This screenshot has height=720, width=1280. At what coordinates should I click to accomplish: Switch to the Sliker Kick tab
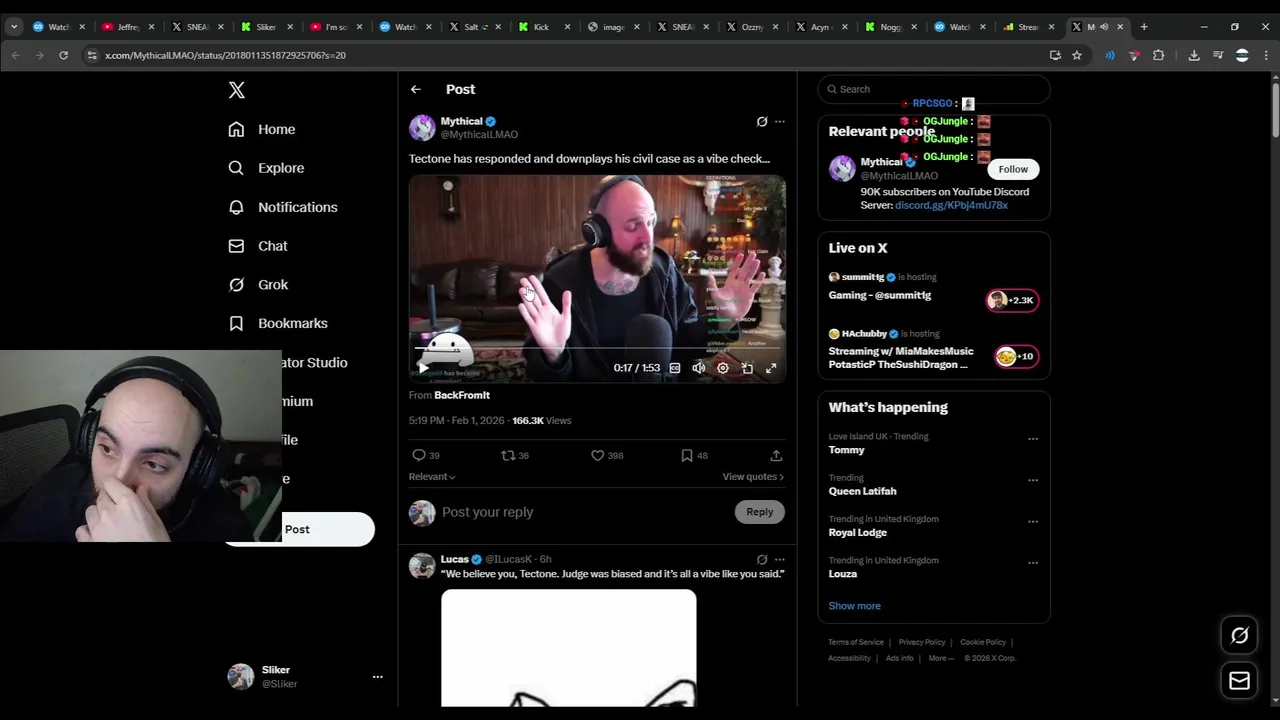[x=264, y=27]
